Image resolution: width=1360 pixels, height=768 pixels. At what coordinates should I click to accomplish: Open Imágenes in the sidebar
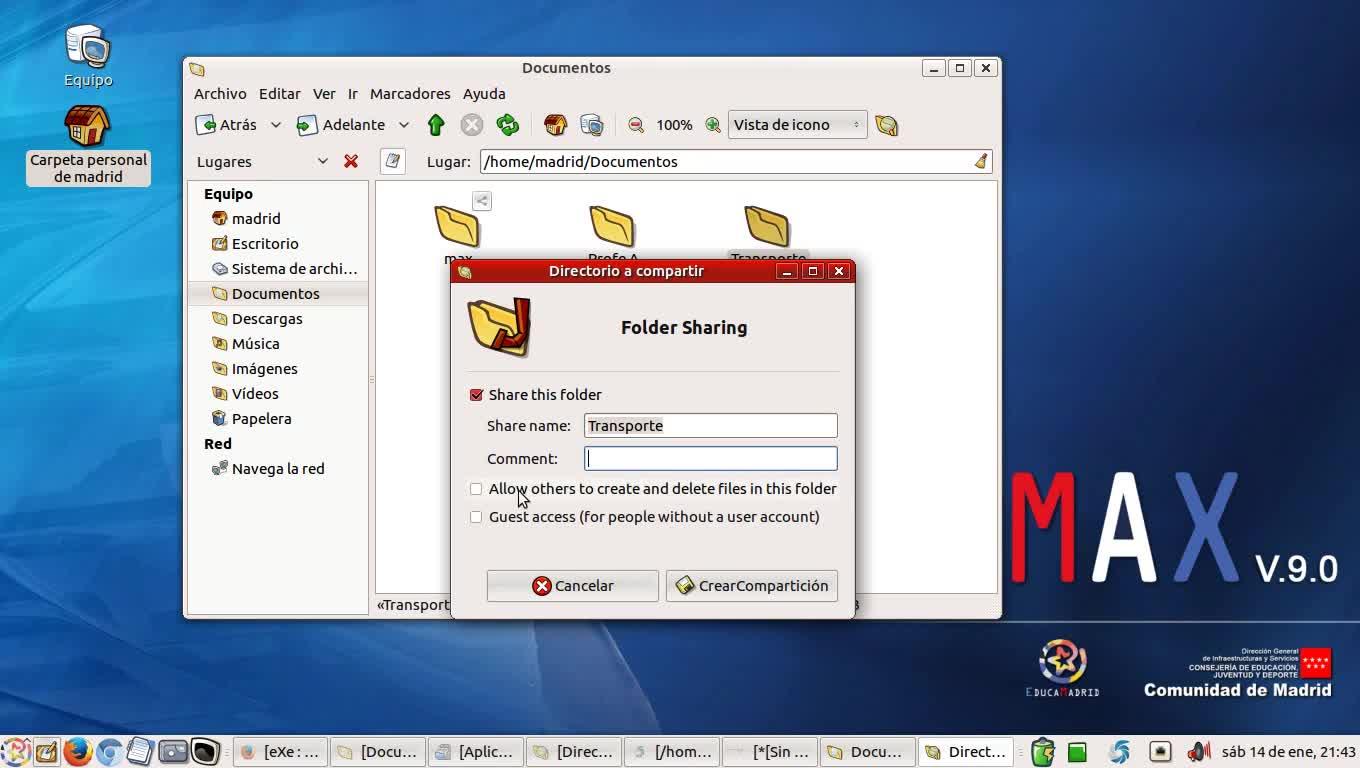pyautogui.click(x=278, y=369)
